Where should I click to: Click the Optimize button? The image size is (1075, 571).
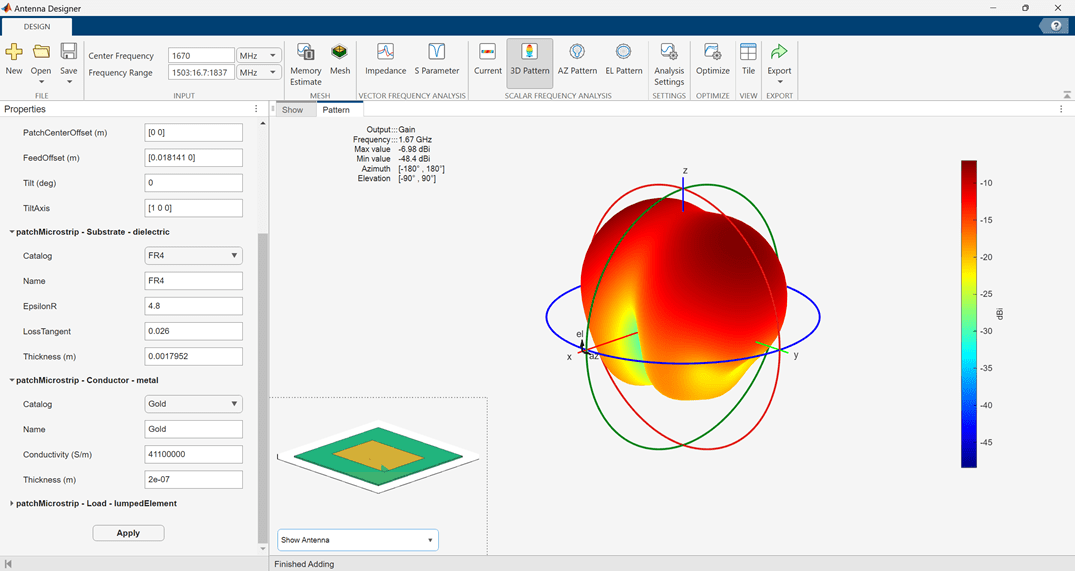click(x=713, y=58)
